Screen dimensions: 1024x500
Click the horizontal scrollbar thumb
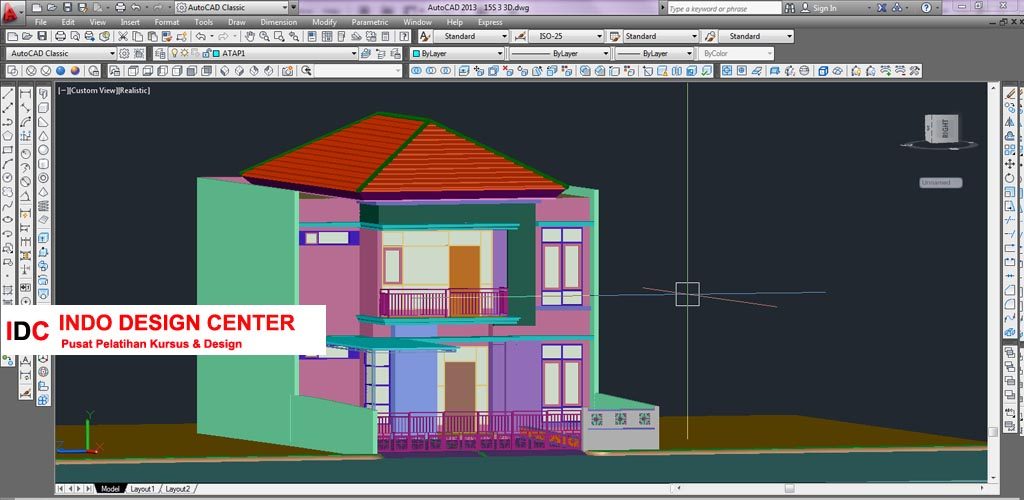click(x=790, y=488)
